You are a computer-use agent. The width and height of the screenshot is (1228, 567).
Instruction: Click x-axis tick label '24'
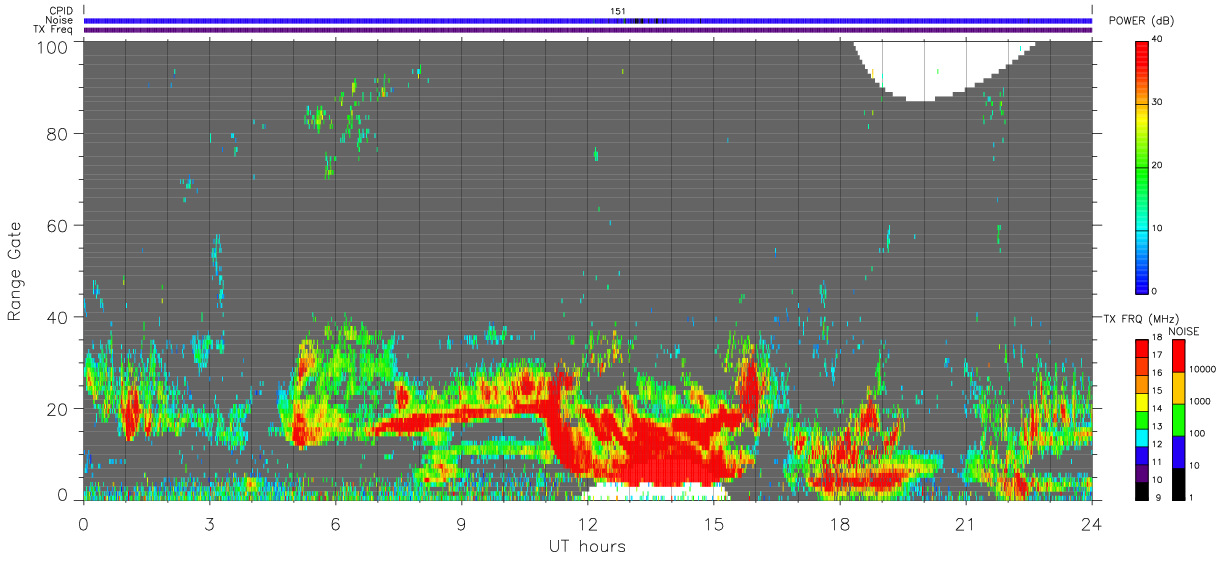click(1091, 523)
